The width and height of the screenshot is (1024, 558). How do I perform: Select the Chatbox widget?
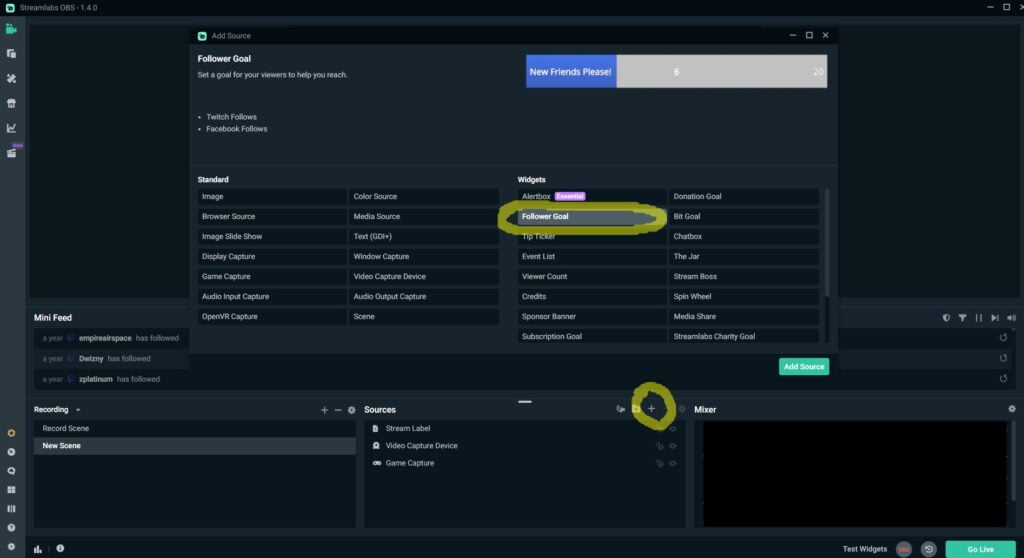pyautogui.click(x=744, y=237)
